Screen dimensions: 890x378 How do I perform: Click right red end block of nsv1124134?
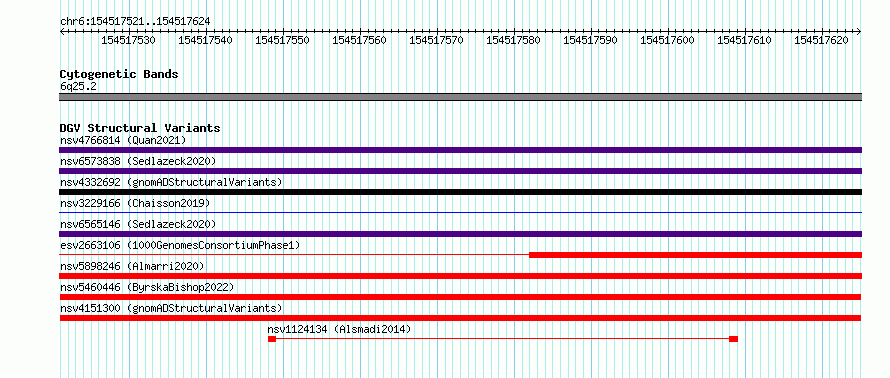click(733, 339)
